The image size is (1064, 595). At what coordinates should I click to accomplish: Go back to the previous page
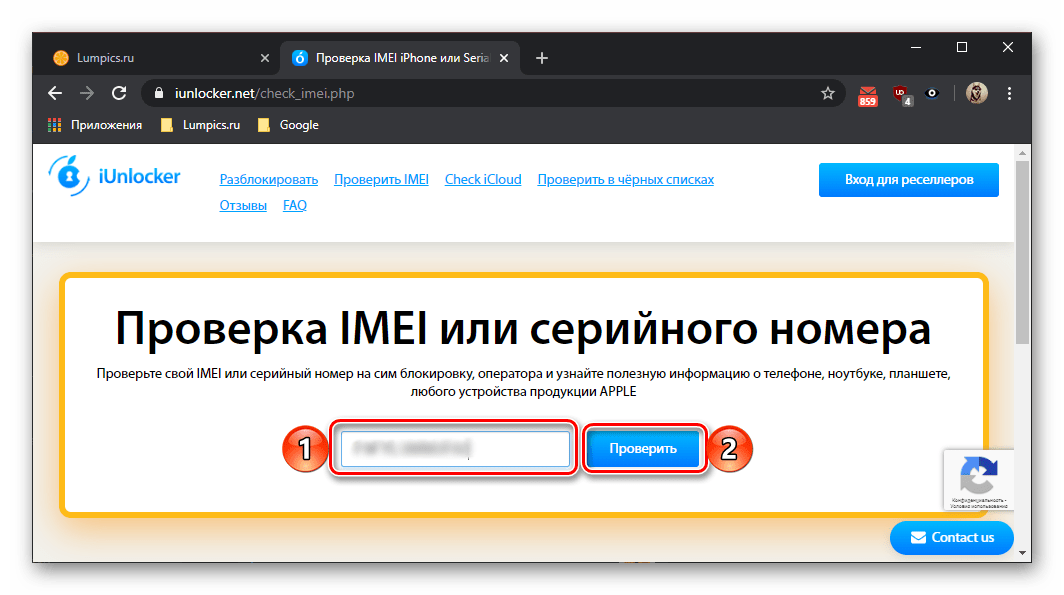click(x=55, y=94)
